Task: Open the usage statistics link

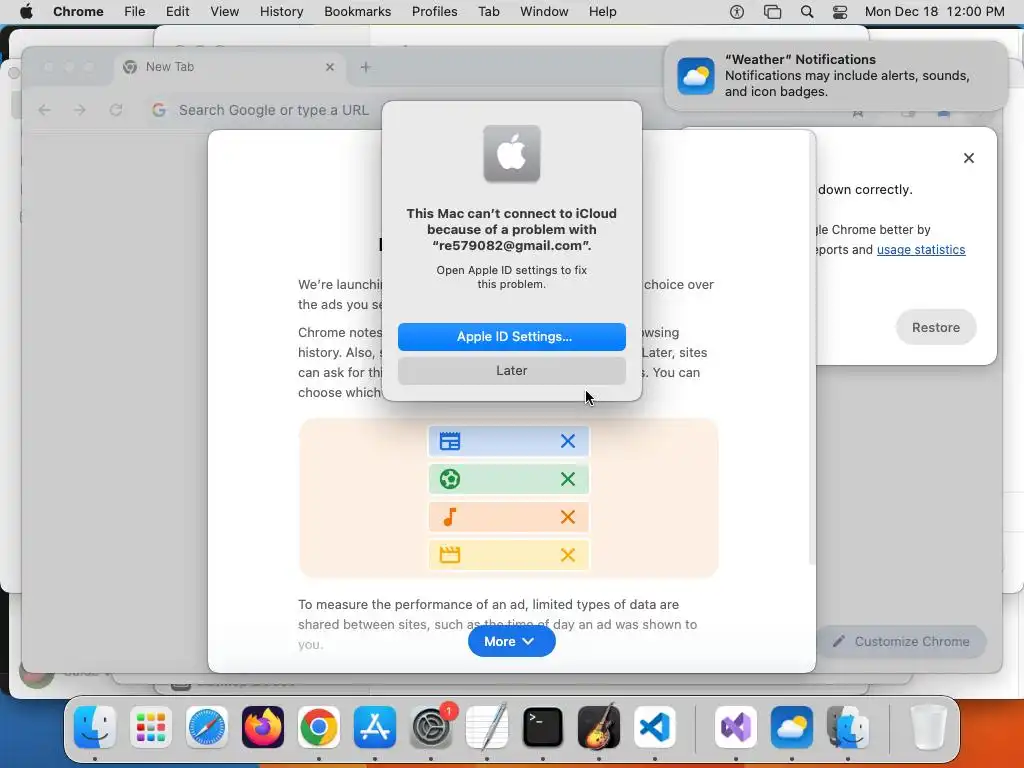Action: [x=920, y=249]
